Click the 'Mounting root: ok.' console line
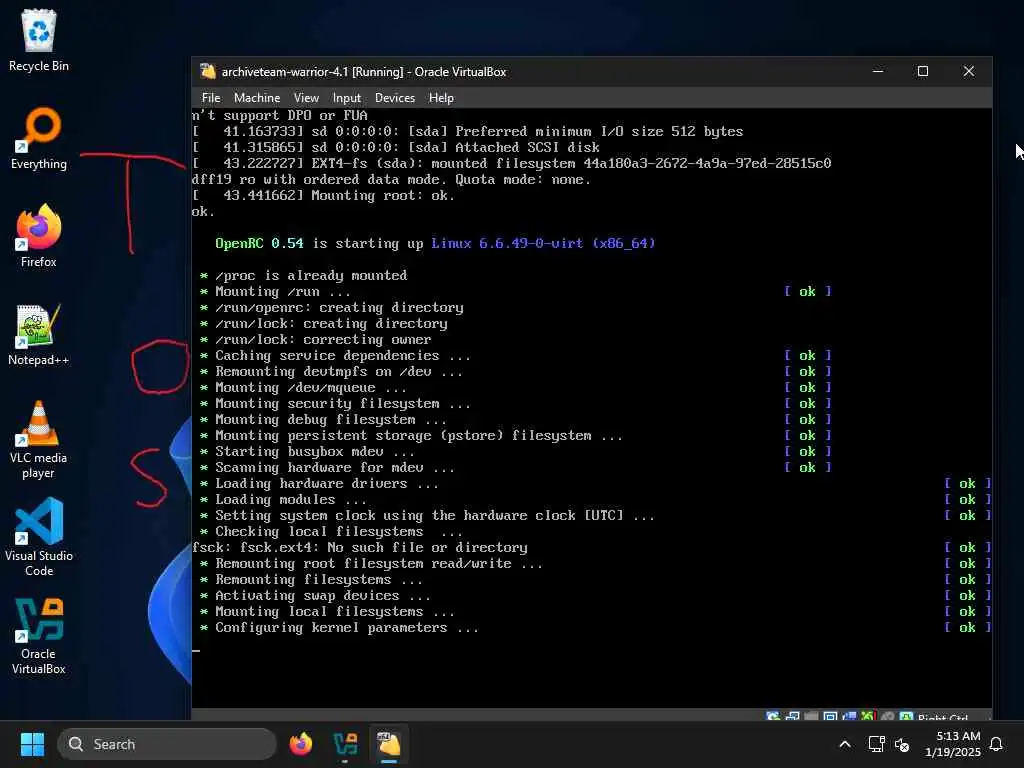The image size is (1024, 768). pos(323,195)
